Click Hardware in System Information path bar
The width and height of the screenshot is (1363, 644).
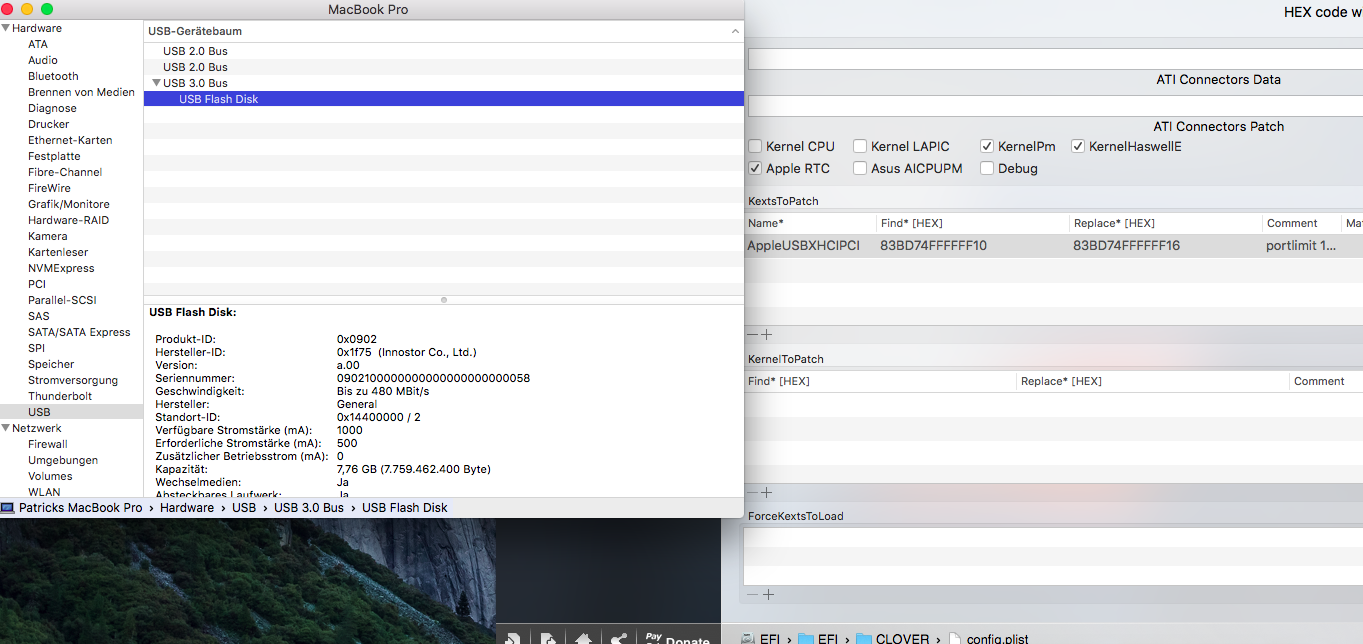187,508
